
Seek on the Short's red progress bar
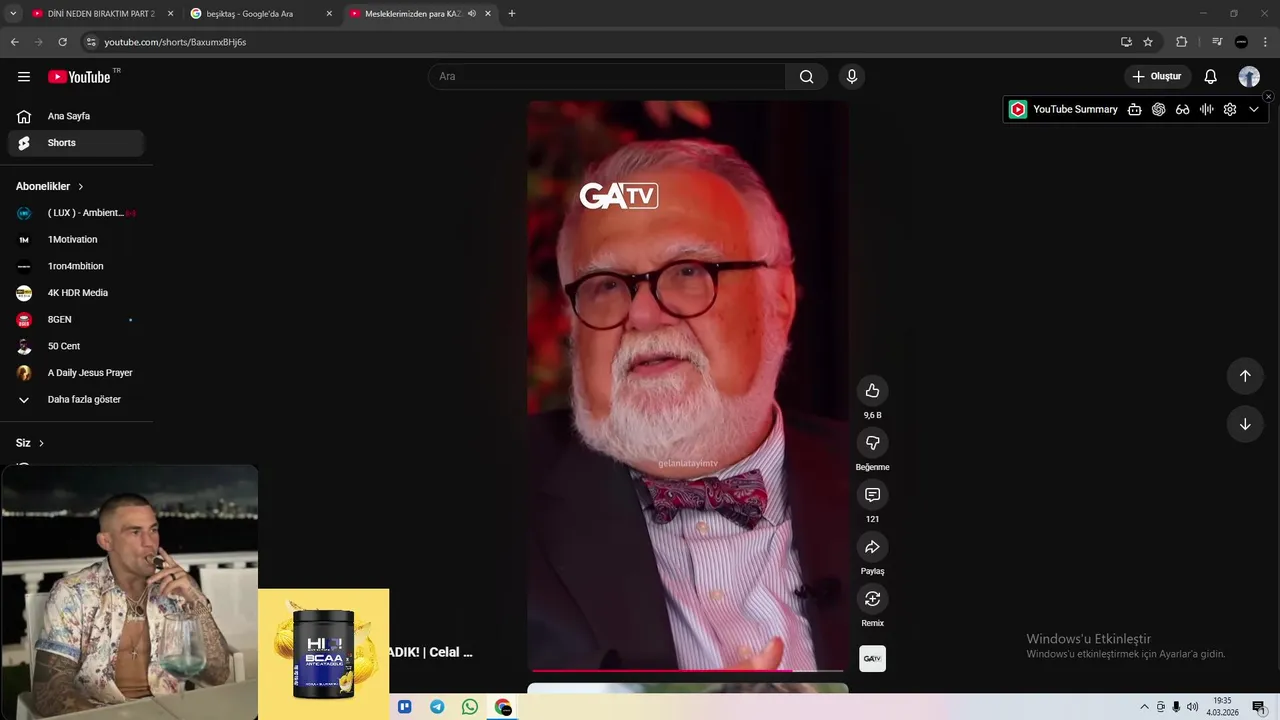(x=688, y=670)
